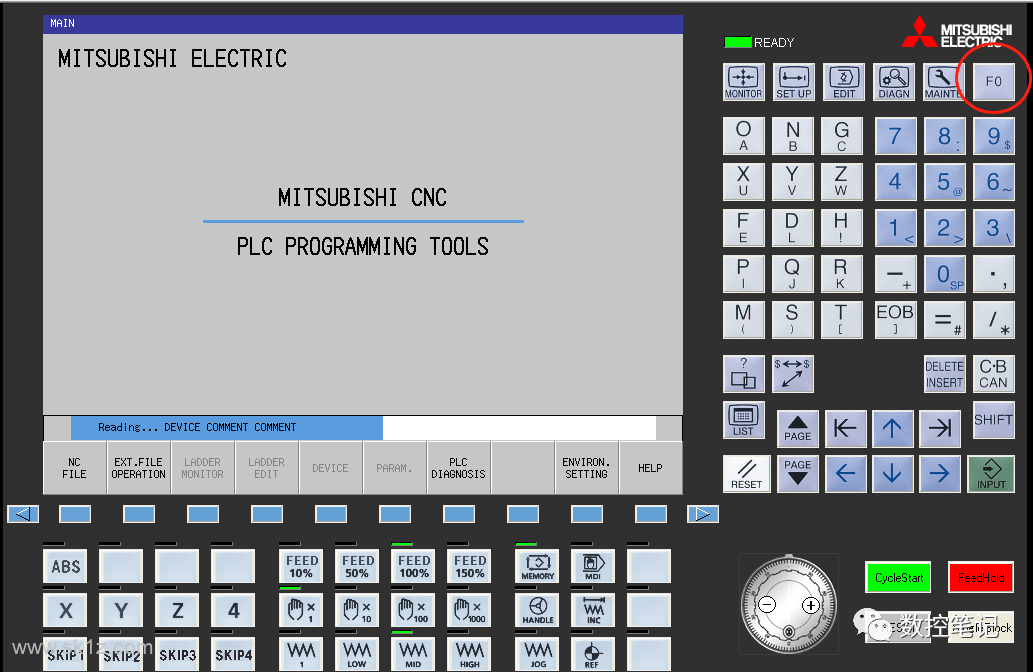
Task: Toggle MEMORY mode key
Action: pos(538,566)
